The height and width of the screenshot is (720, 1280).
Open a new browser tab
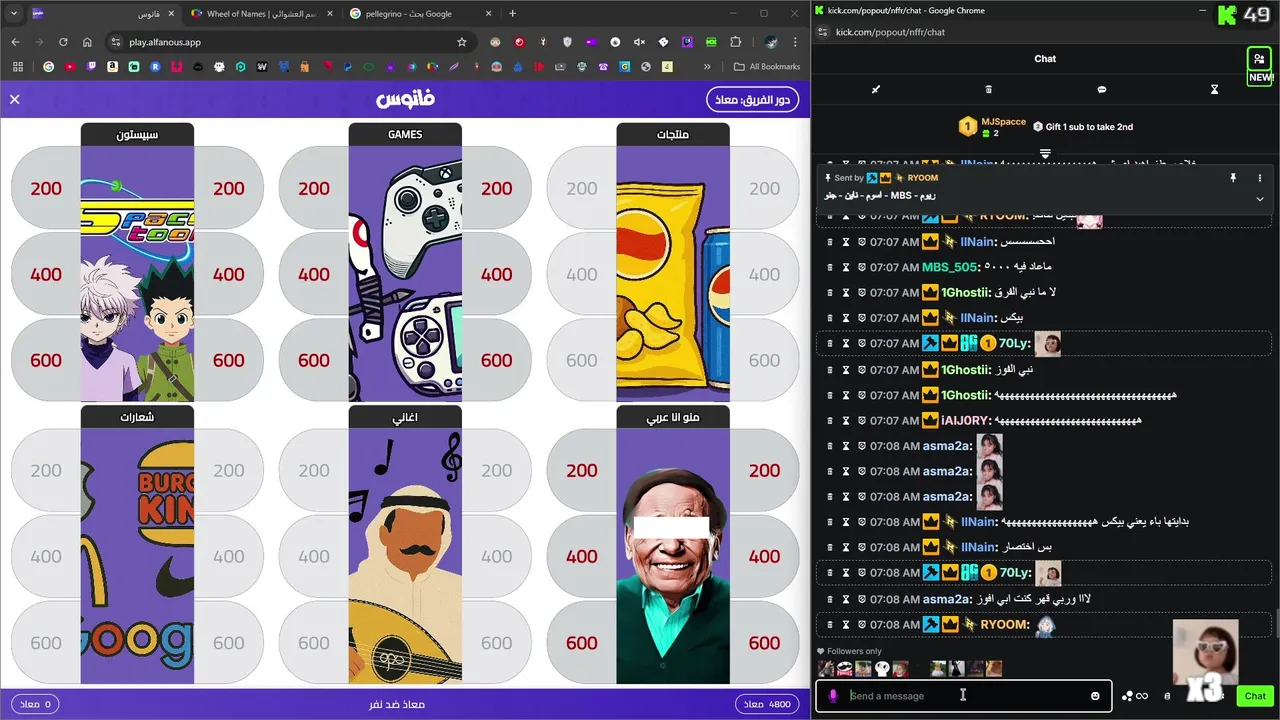coord(513,13)
